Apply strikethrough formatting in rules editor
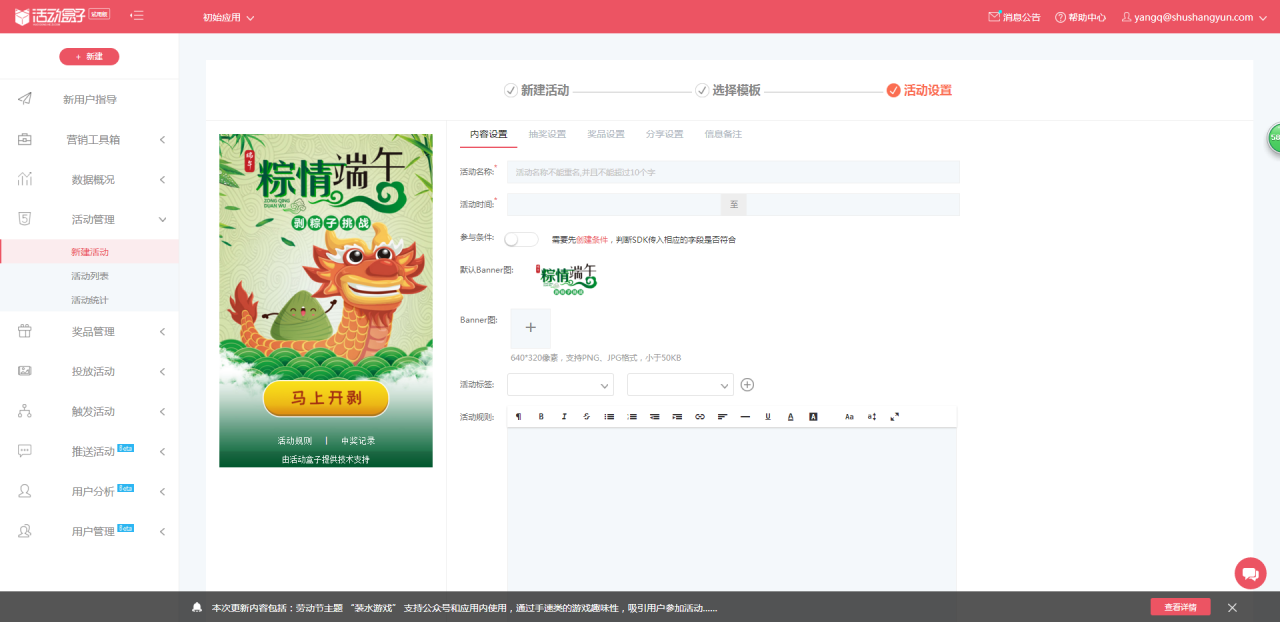1280x622 pixels. click(x=586, y=416)
